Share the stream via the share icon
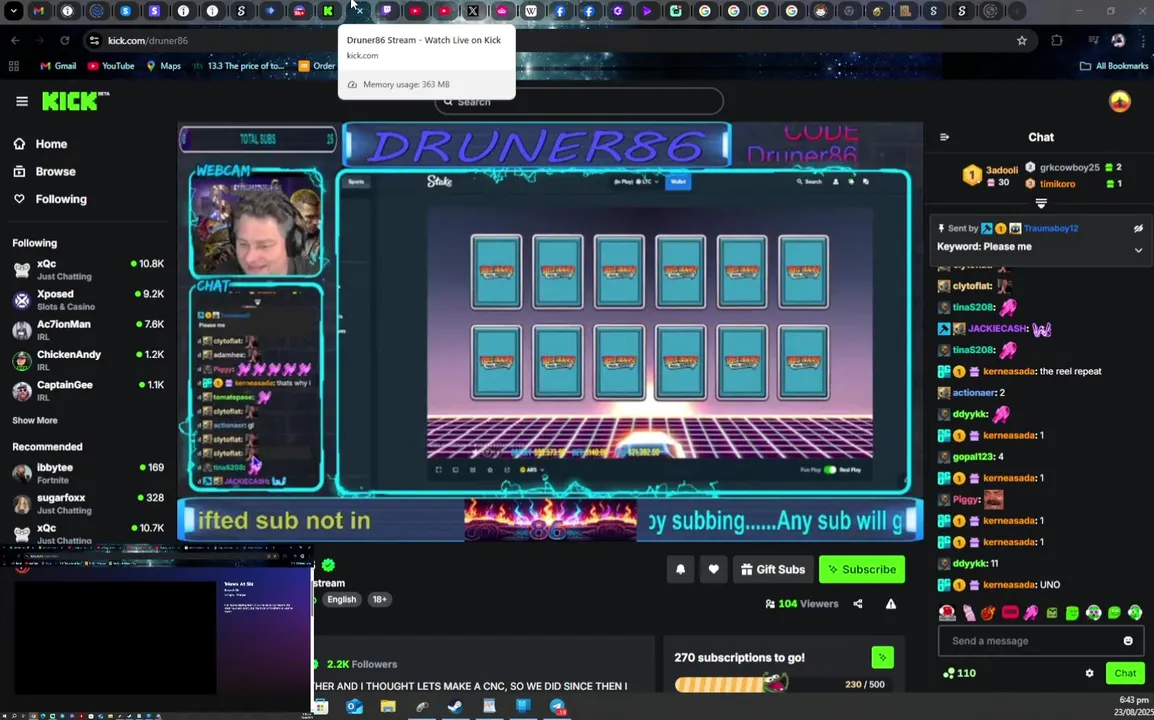1154x720 pixels. [857, 604]
